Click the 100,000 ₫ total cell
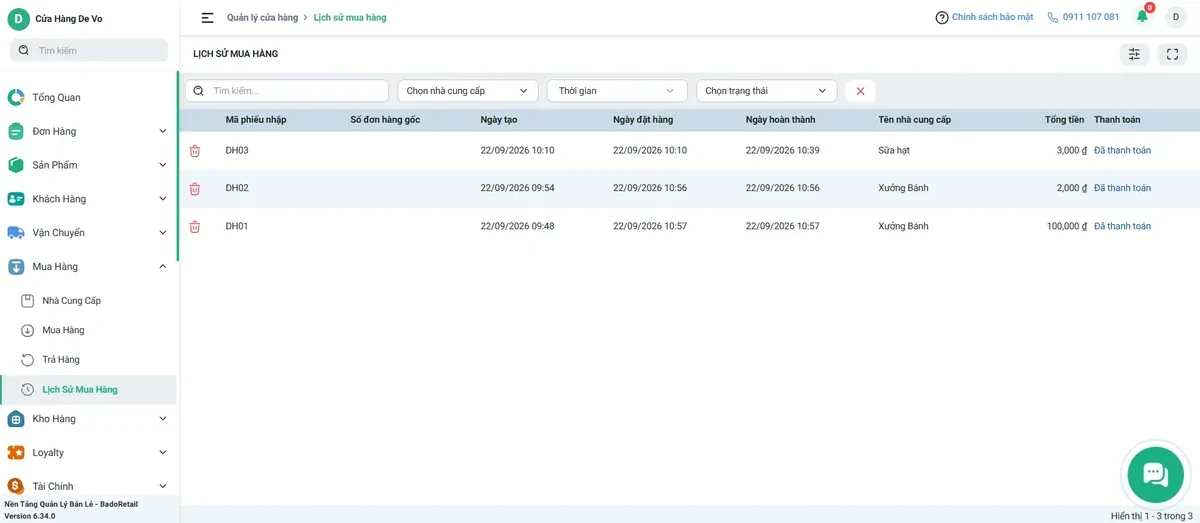This screenshot has width=1200, height=523. 1066,227
